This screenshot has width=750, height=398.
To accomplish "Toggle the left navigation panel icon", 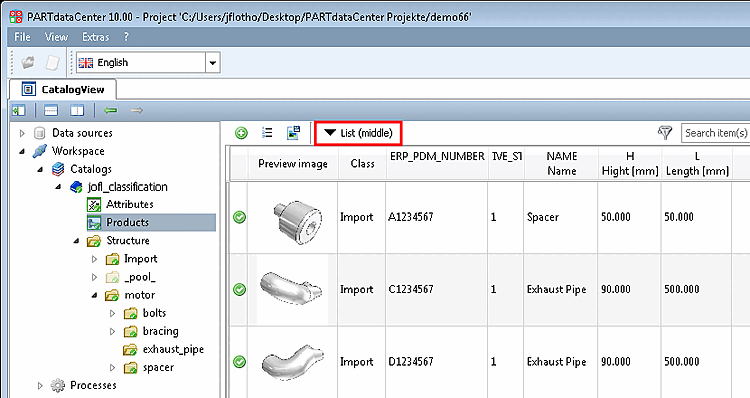I will click(x=19, y=111).
